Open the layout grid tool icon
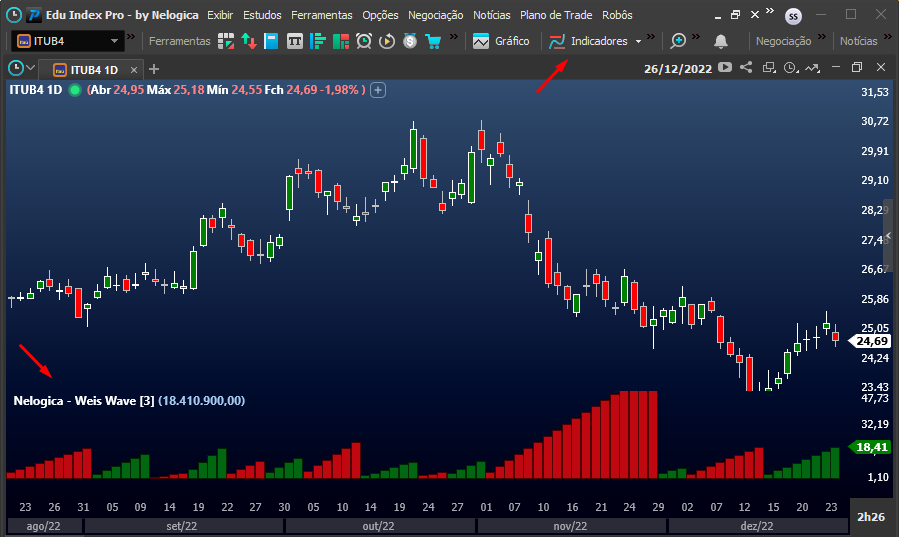The height and width of the screenshot is (537, 899). tap(226, 41)
